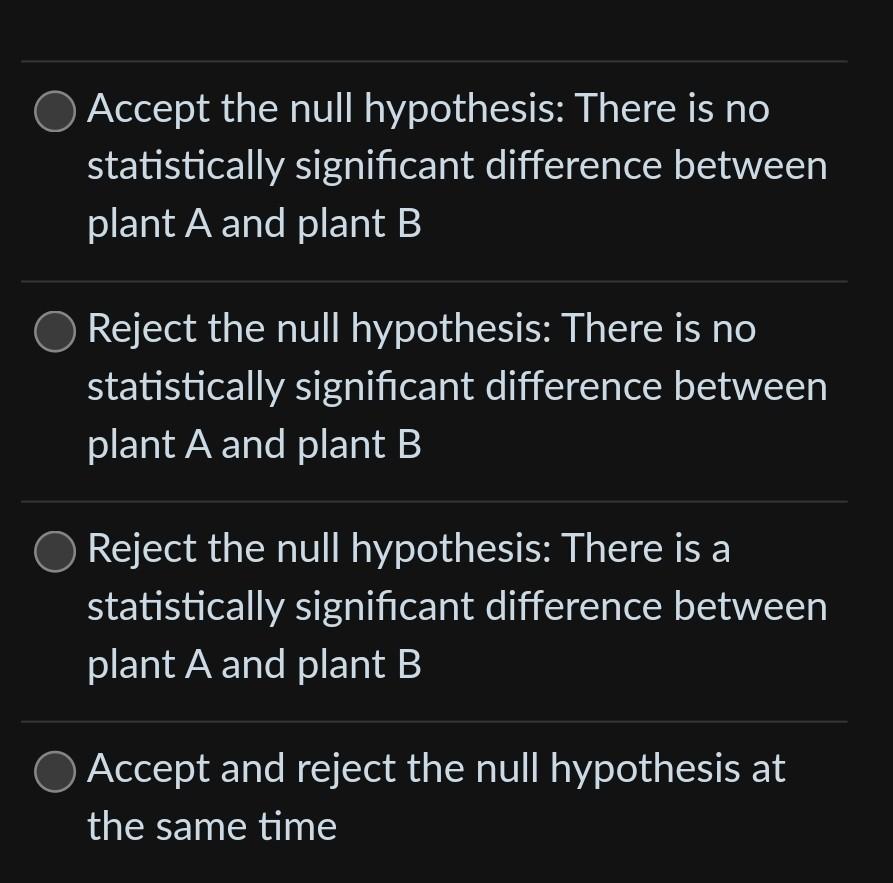Select the third radio button option

[55, 549]
